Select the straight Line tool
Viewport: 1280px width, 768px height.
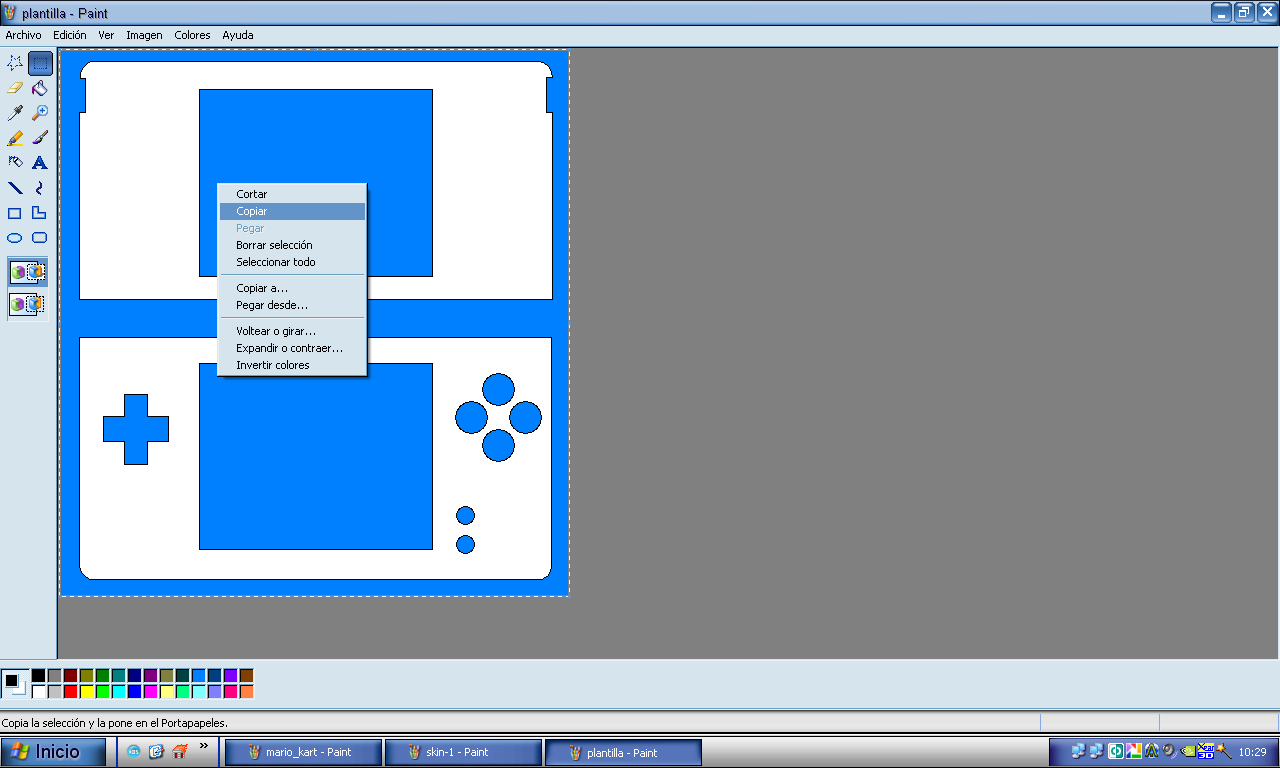(15, 187)
